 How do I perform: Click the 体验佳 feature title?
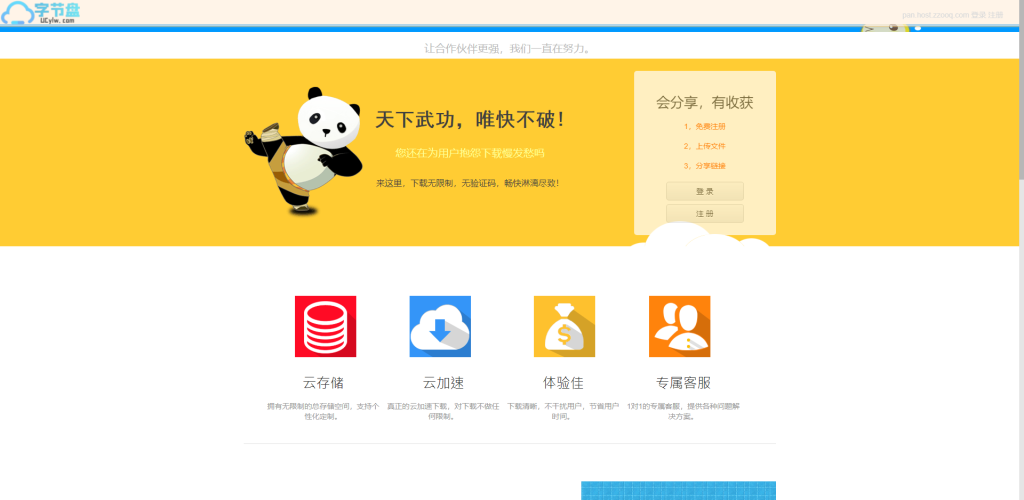(563, 383)
